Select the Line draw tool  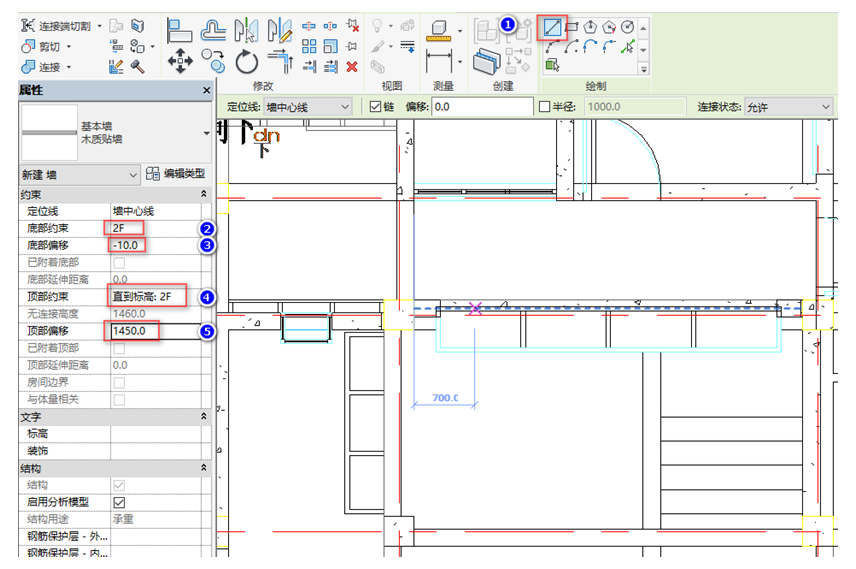point(552,27)
